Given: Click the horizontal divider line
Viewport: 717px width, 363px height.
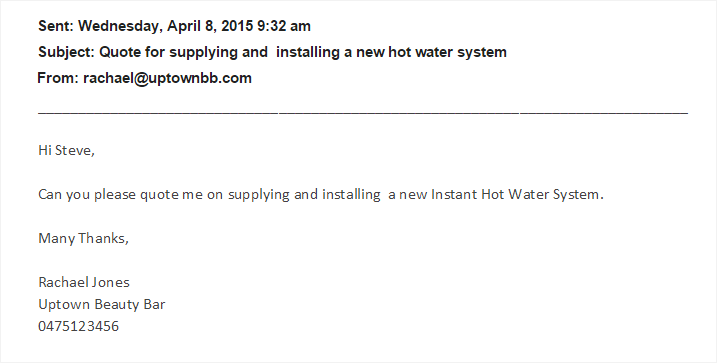Looking at the screenshot, I should click(363, 112).
